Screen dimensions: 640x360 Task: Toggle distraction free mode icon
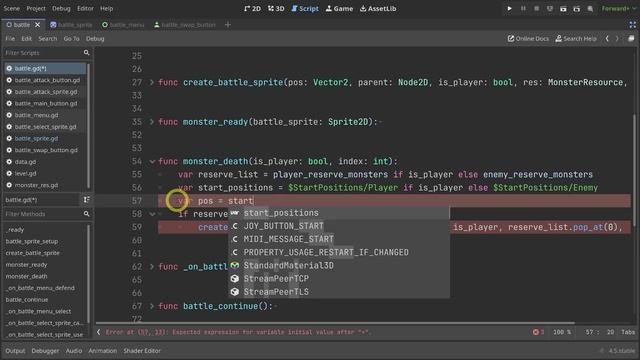pos(633,25)
